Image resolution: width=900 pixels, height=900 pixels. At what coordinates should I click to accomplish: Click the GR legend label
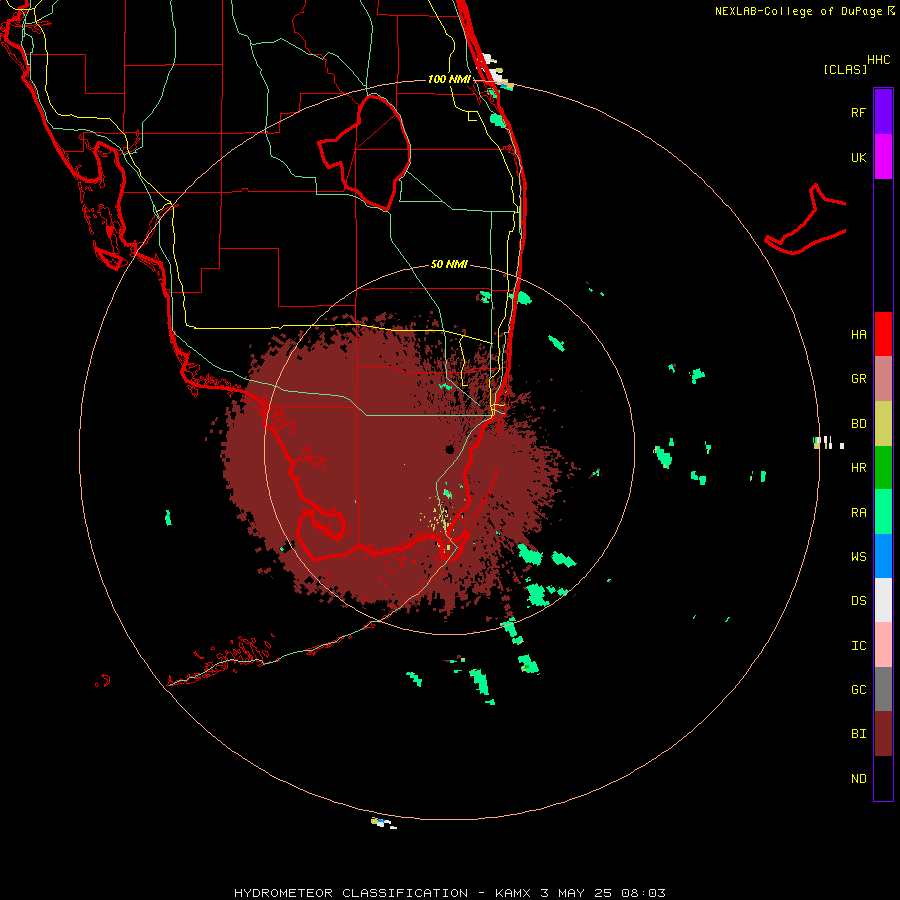(x=858, y=379)
